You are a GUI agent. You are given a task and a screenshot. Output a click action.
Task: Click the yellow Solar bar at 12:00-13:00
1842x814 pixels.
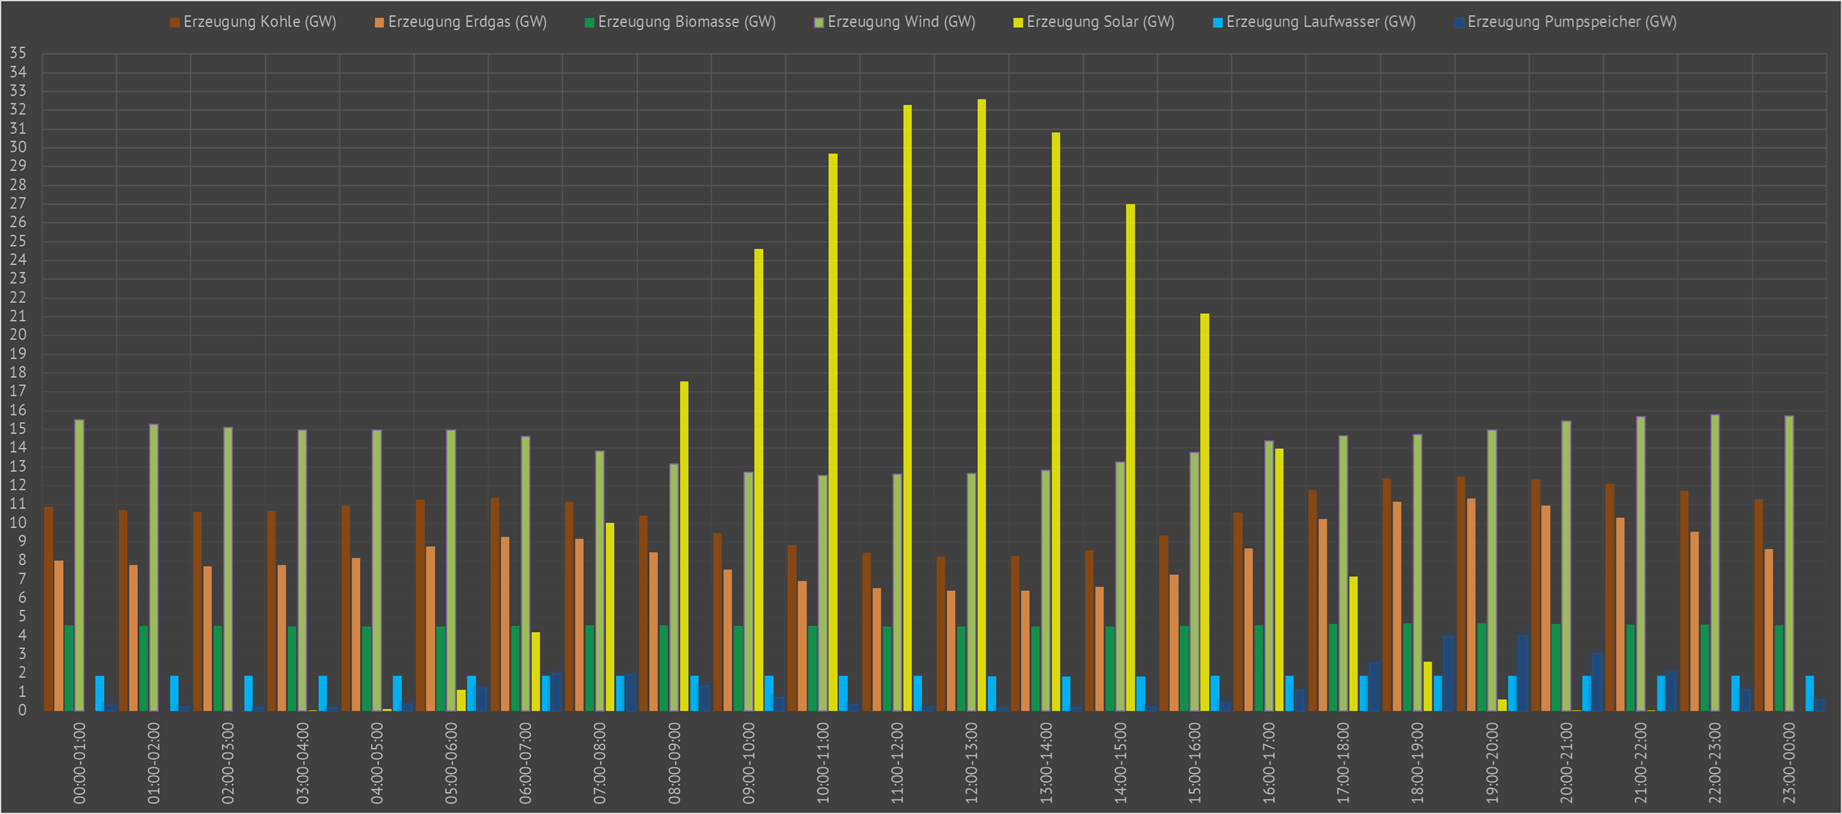(982, 405)
